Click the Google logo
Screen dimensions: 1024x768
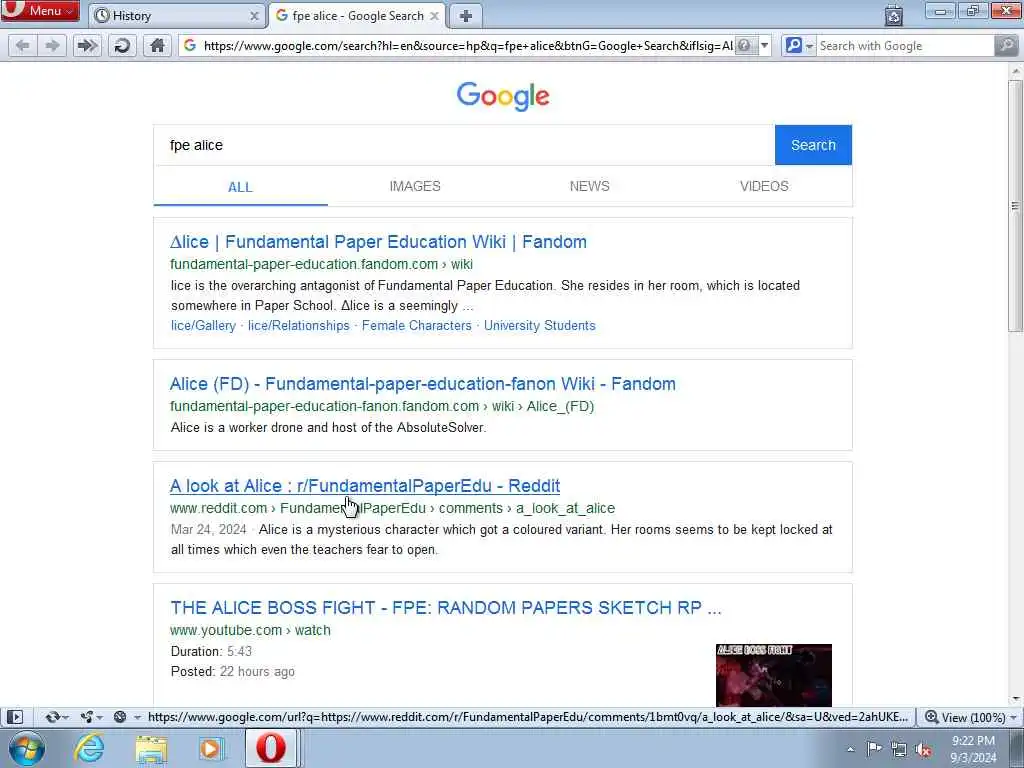pos(503,97)
